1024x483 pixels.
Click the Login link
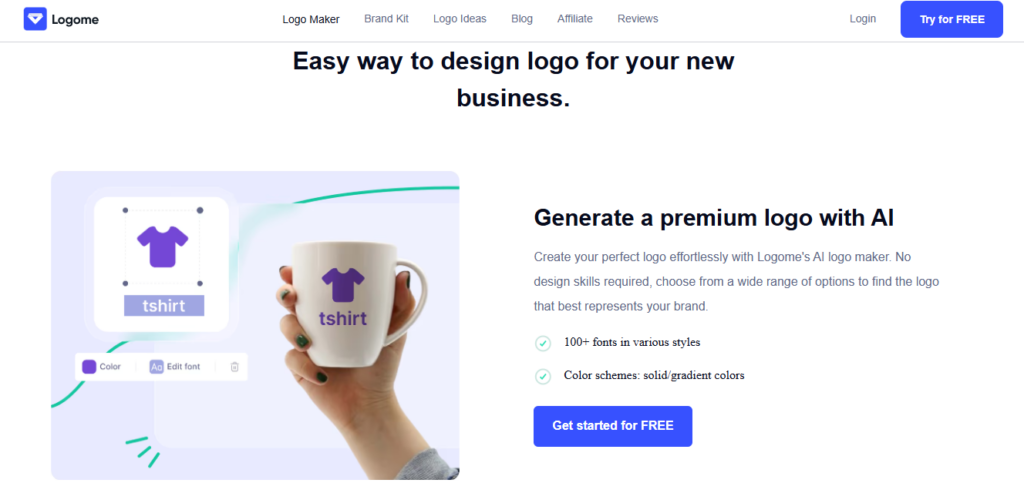point(863,19)
